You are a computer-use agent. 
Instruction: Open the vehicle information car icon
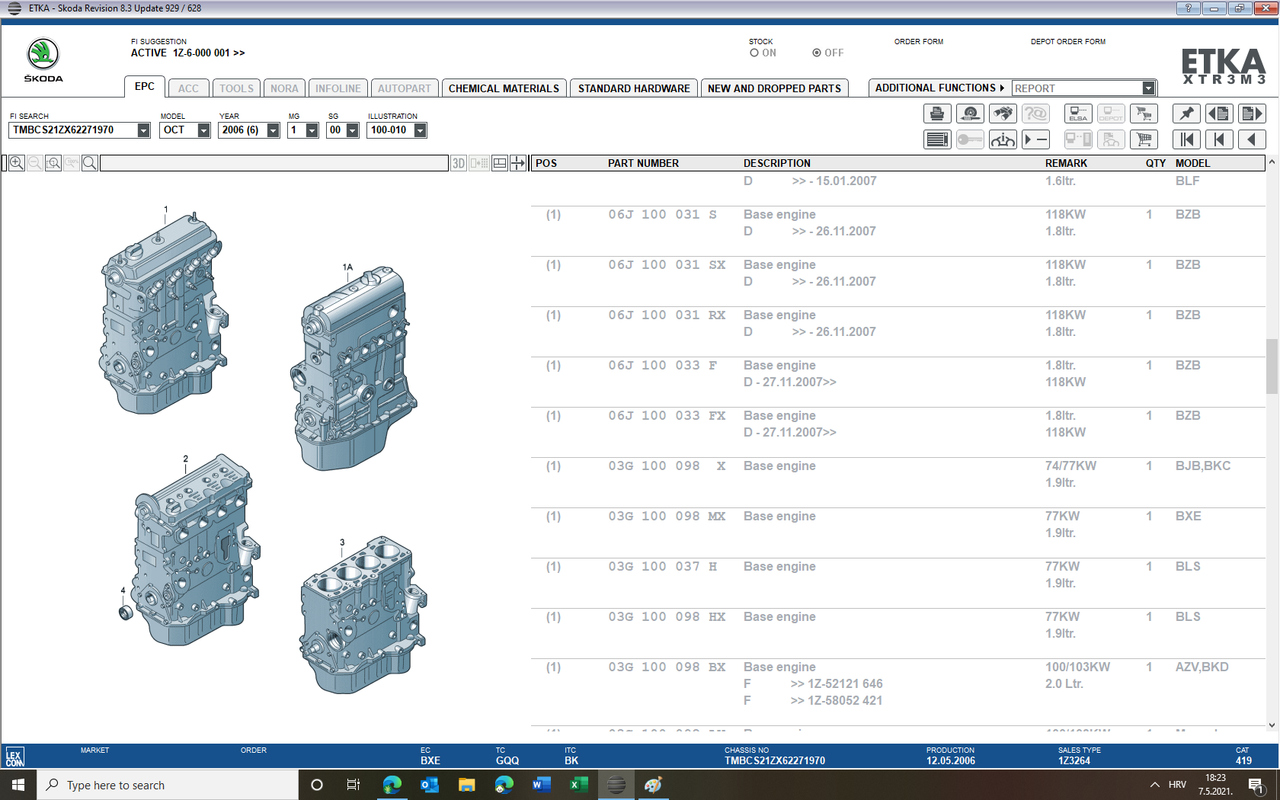click(x=1003, y=140)
